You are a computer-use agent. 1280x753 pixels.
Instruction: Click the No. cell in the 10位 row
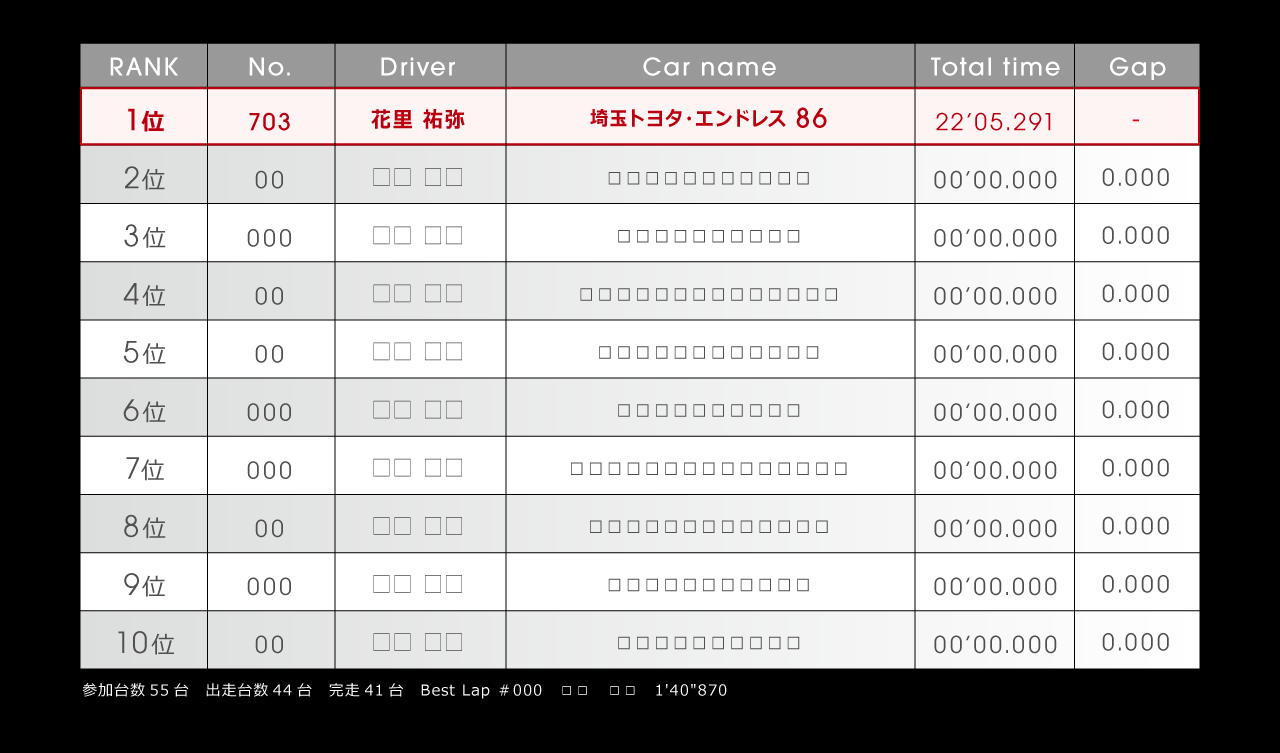[271, 640]
